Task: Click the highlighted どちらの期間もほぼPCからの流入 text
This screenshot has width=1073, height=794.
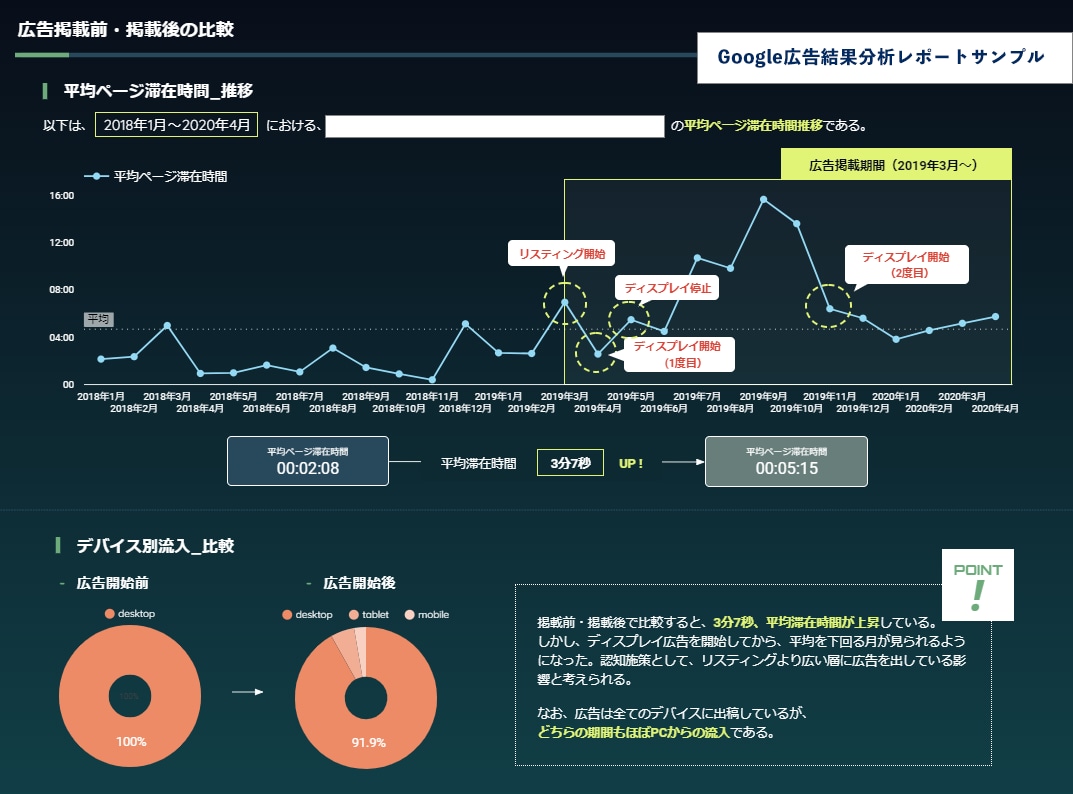Action: 634,732
